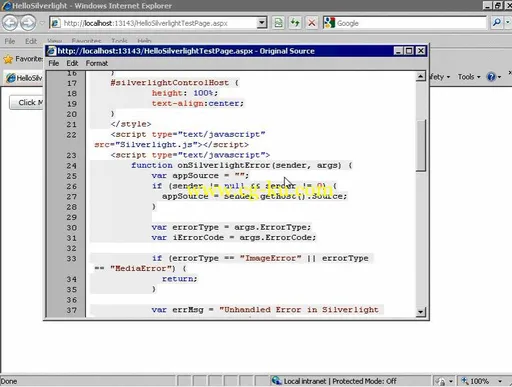Click the Local intranet zone globe icon
The height and width of the screenshot is (387, 512).
click(276, 381)
